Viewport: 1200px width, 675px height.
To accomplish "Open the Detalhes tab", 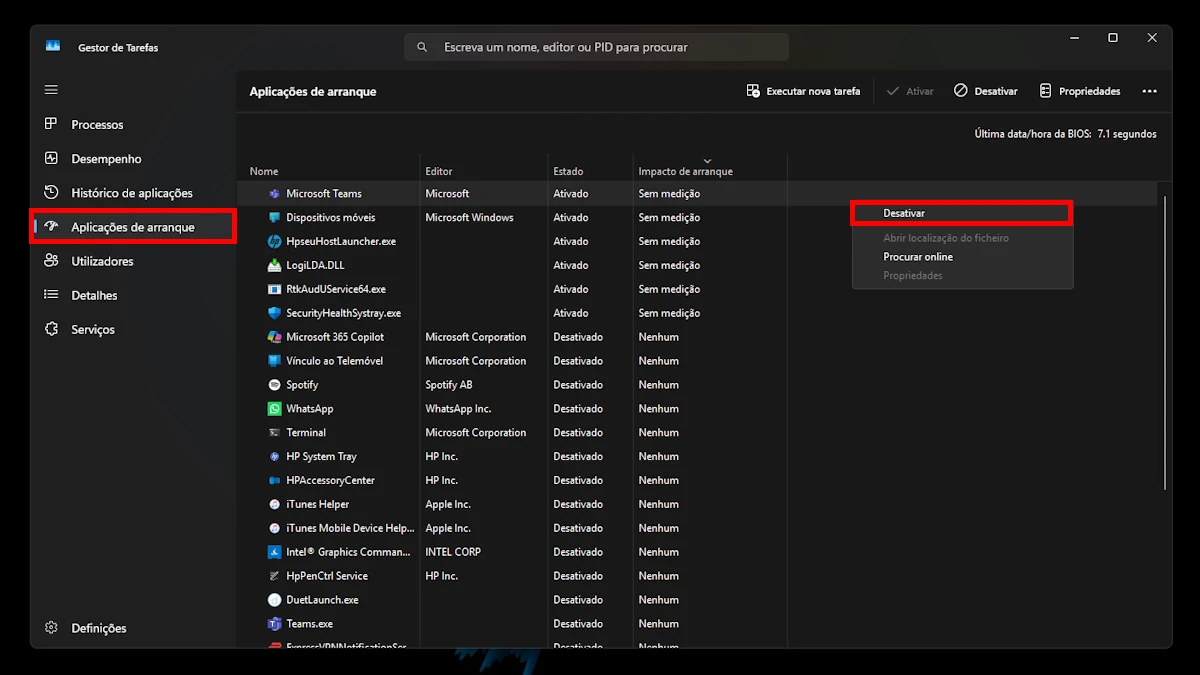I will tap(94, 295).
